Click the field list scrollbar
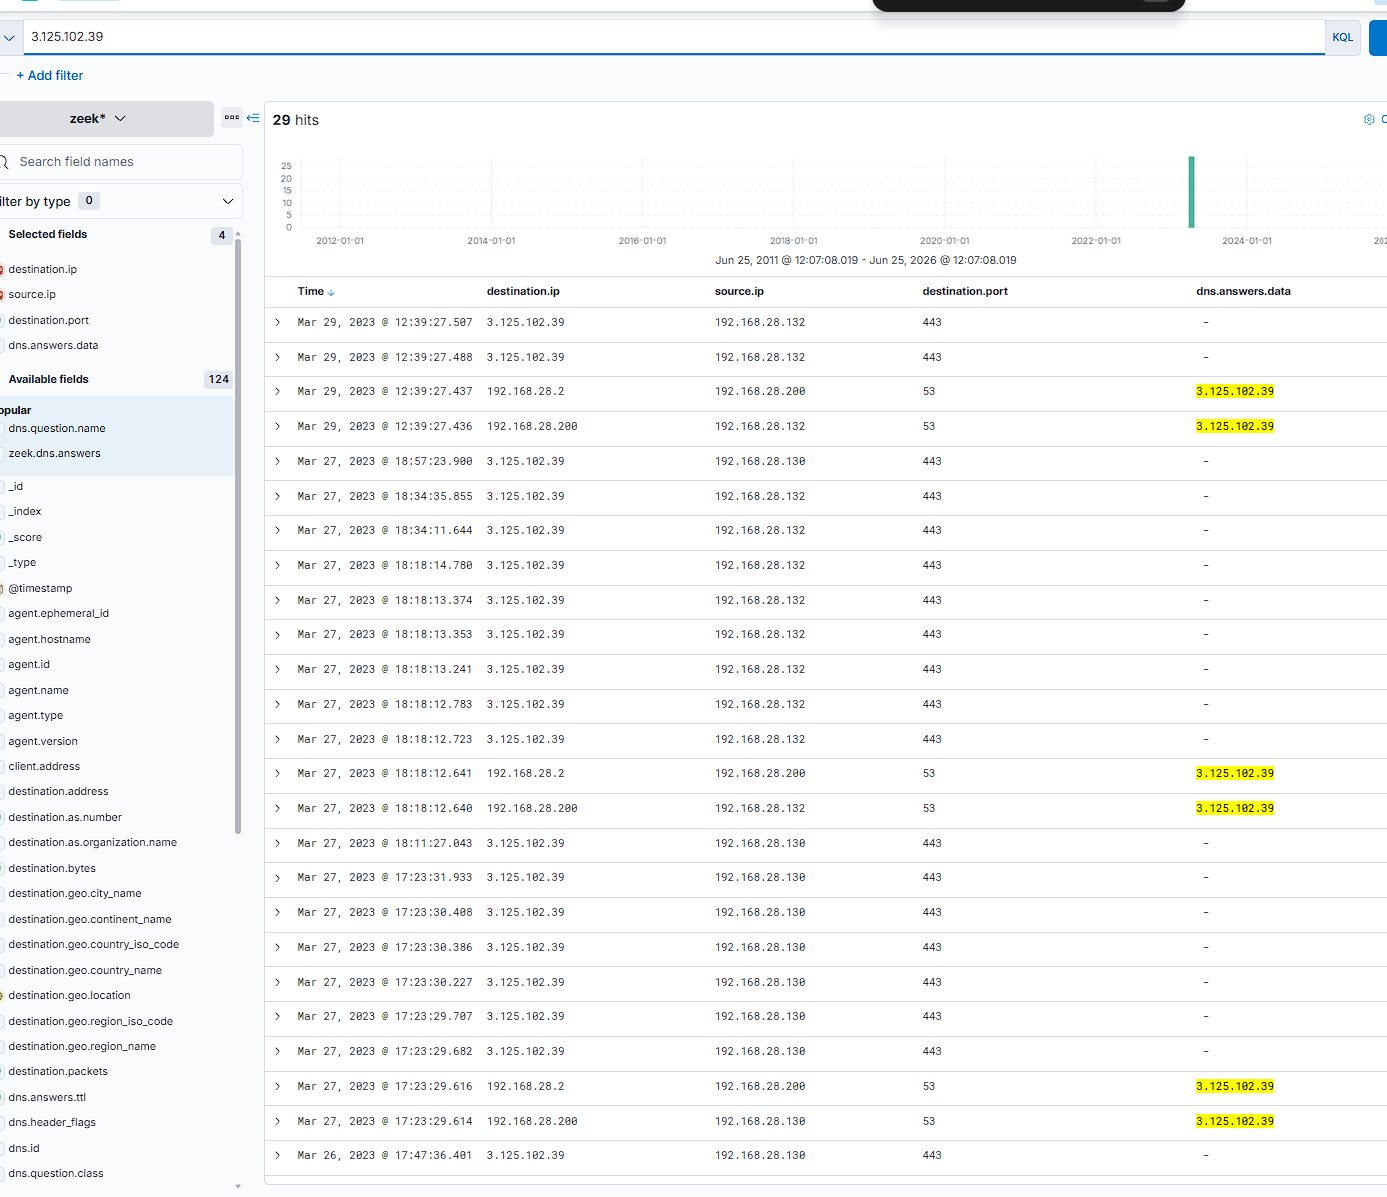This screenshot has height=1197, width=1387. click(x=238, y=535)
